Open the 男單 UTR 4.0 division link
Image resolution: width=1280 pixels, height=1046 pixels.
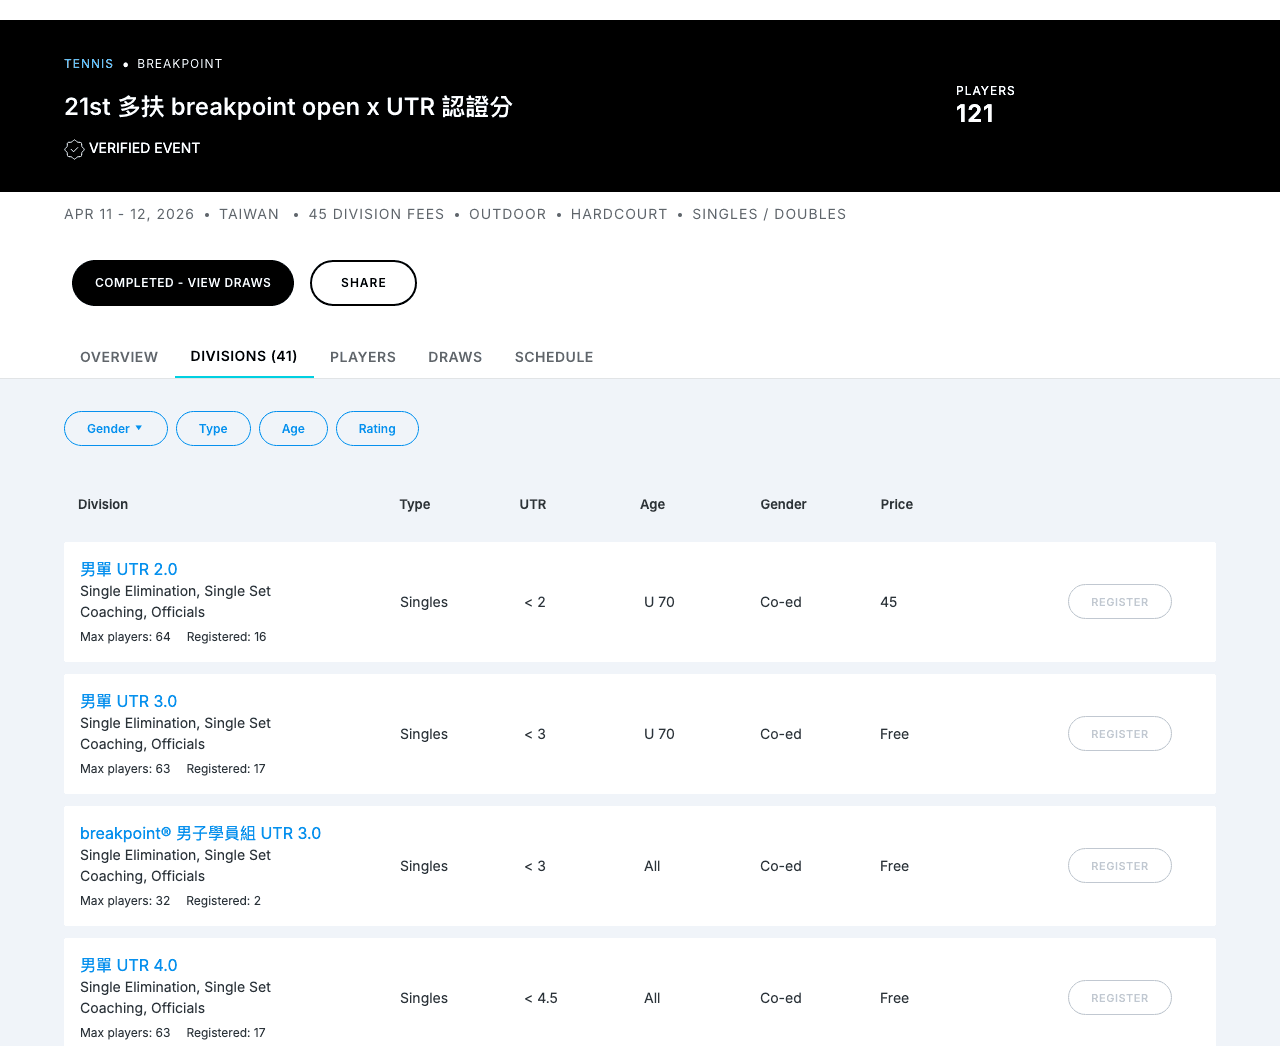[129, 965]
